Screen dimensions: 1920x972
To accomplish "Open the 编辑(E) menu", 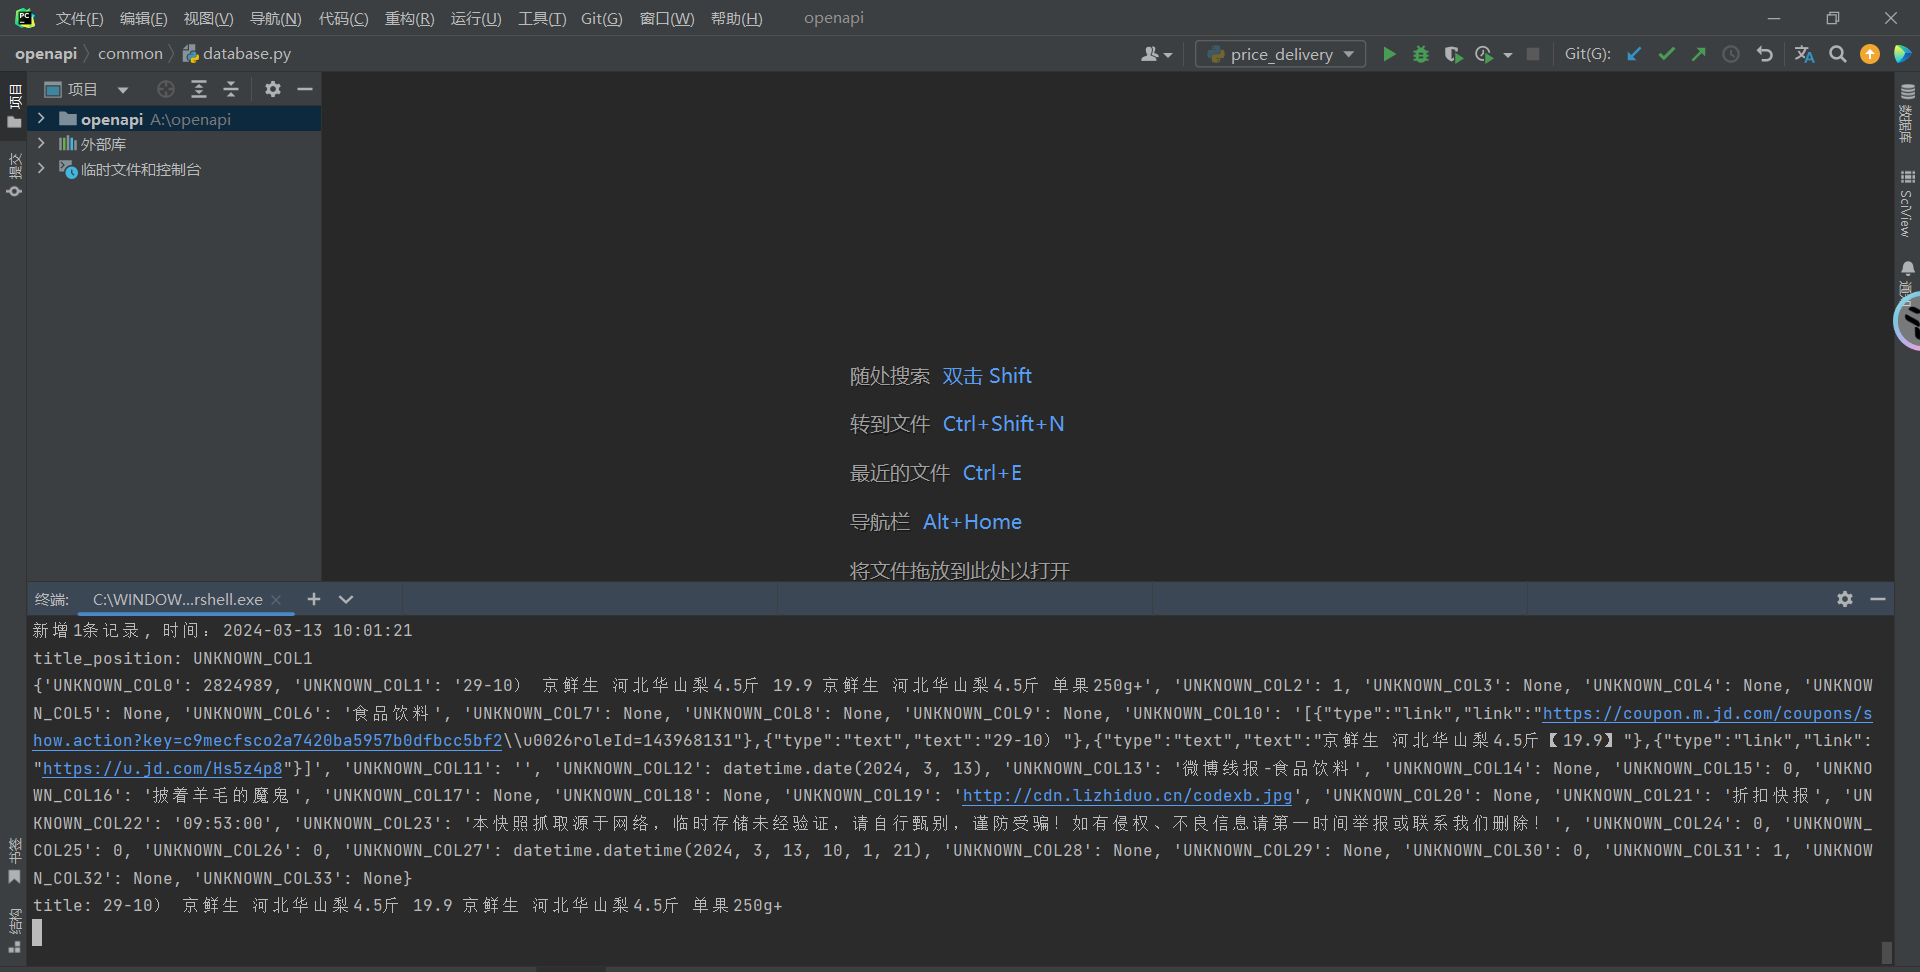I will [x=143, y=18].
